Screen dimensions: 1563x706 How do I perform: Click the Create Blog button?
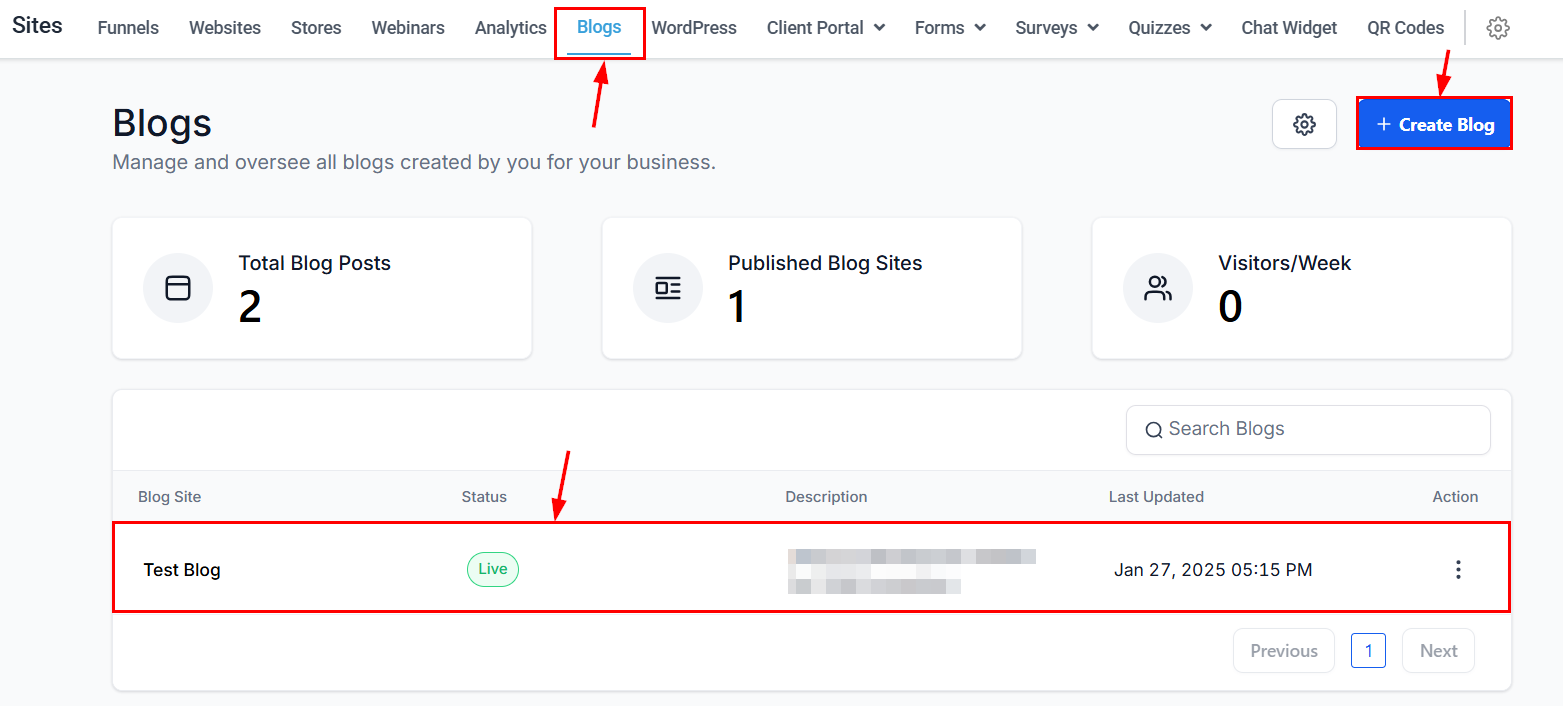(x=1434, y=124)
